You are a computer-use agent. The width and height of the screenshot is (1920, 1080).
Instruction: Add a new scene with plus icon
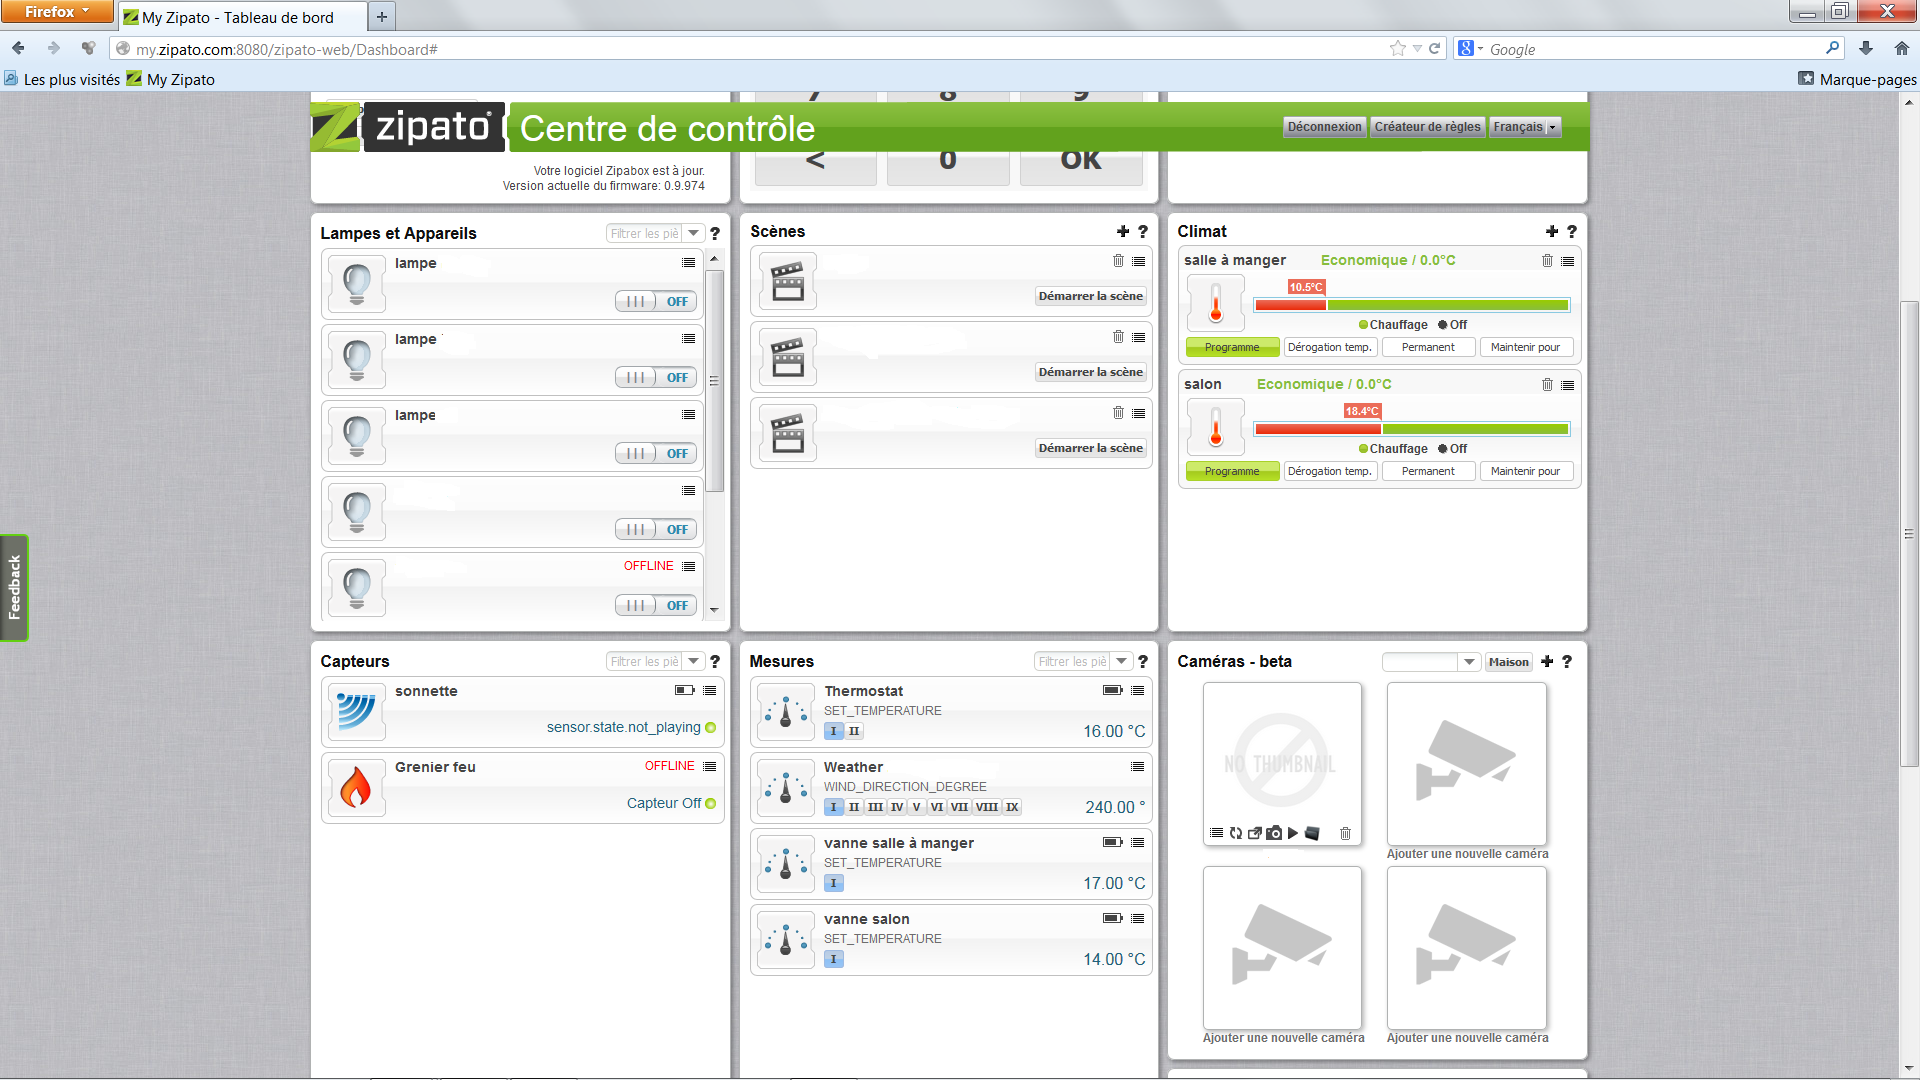coord(1123,232)
